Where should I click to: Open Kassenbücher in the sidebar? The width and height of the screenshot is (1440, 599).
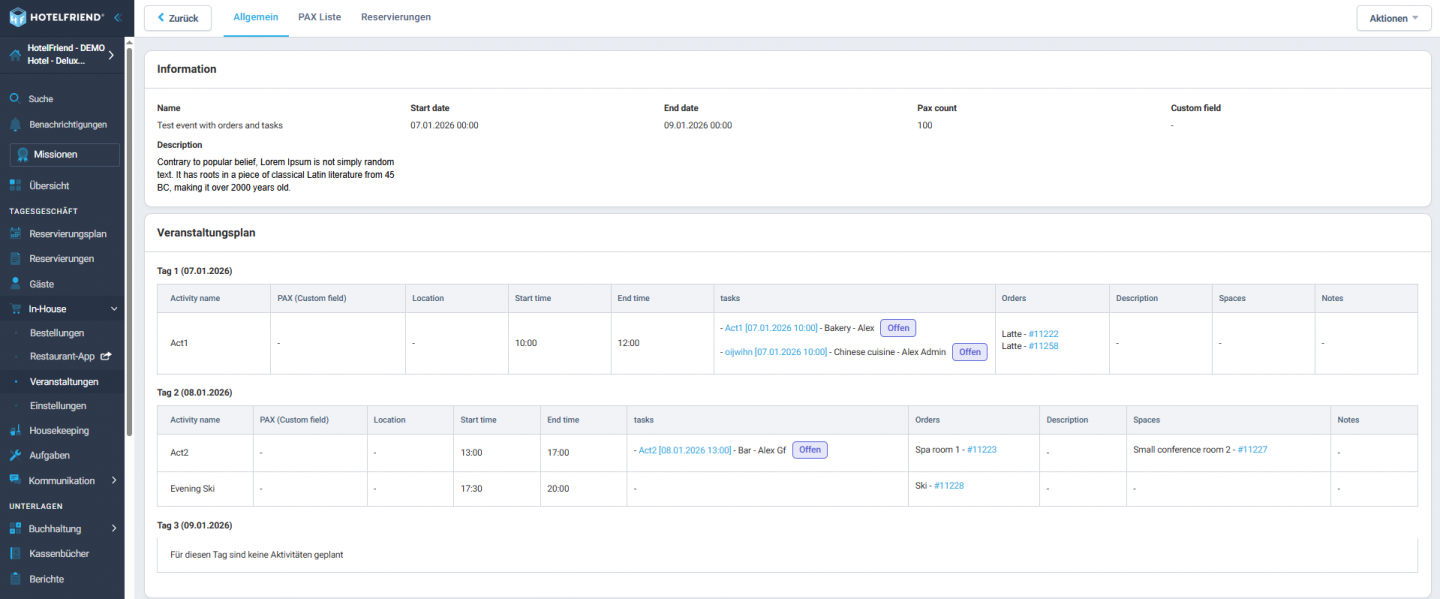point(60,553)
